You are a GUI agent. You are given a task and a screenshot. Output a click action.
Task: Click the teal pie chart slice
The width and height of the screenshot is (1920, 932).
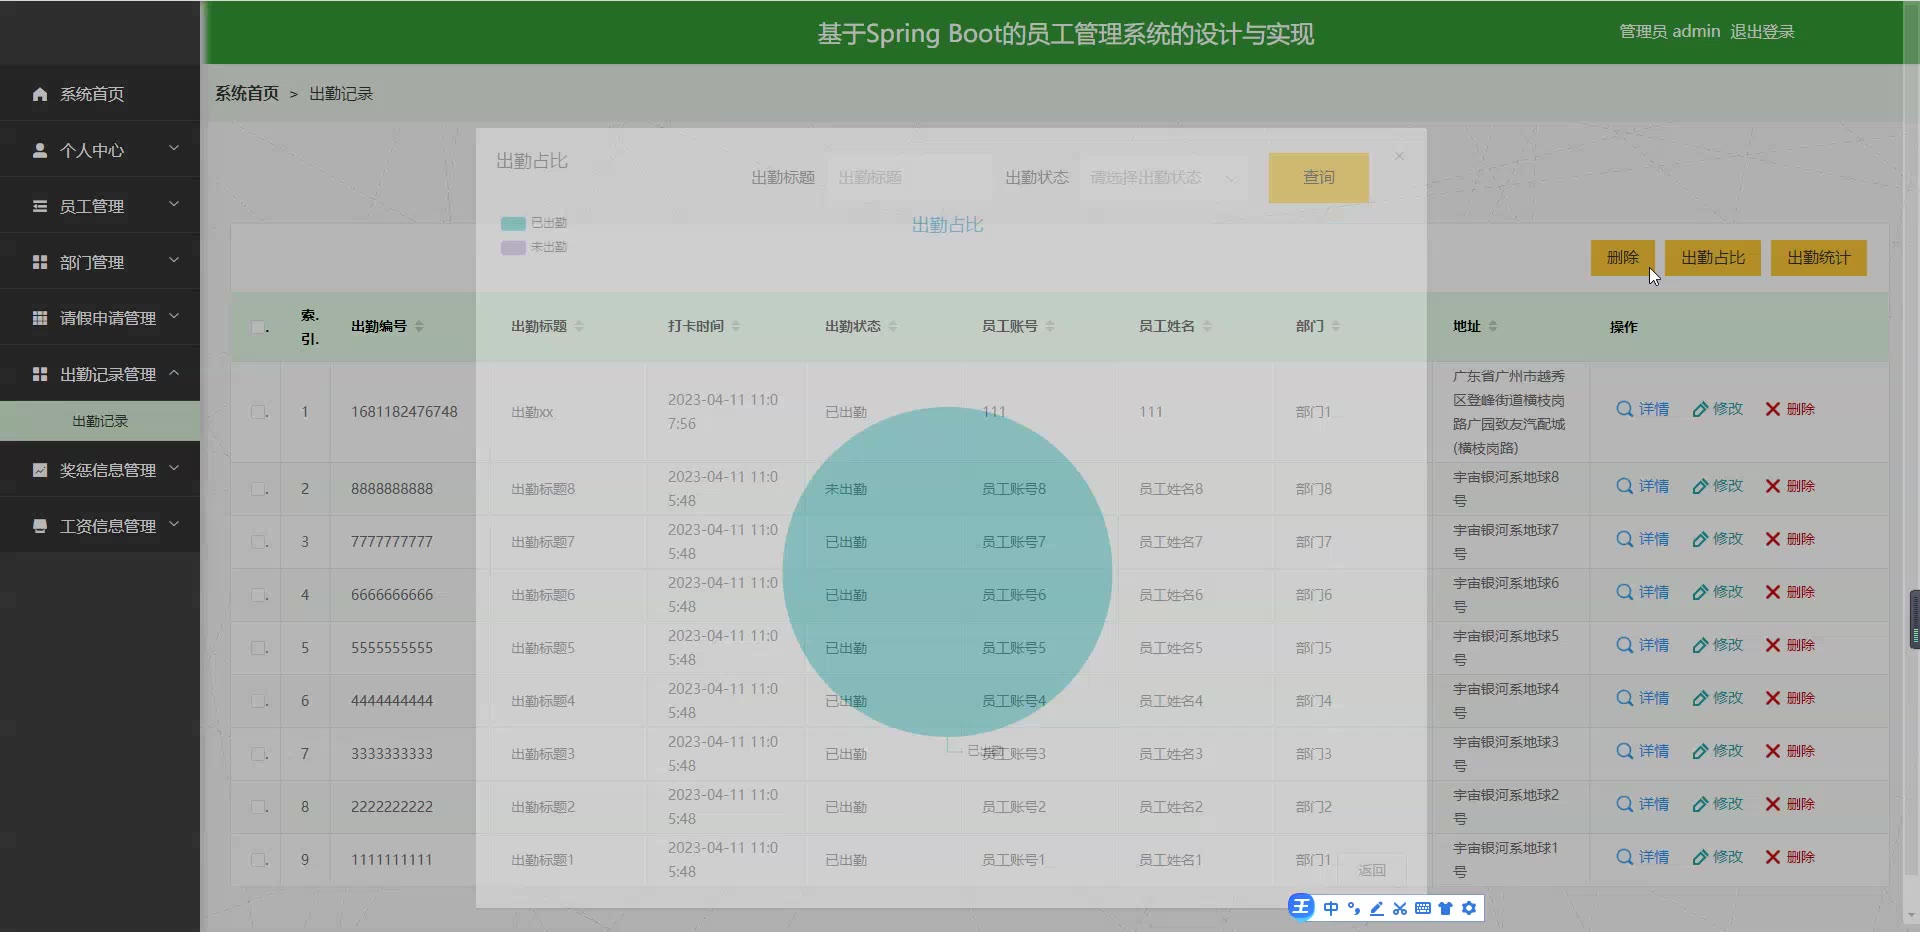click(947, 572)
